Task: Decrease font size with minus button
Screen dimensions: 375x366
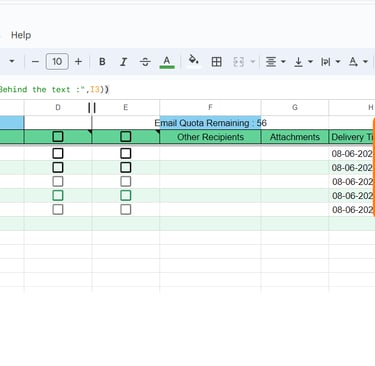Action: 35,62
